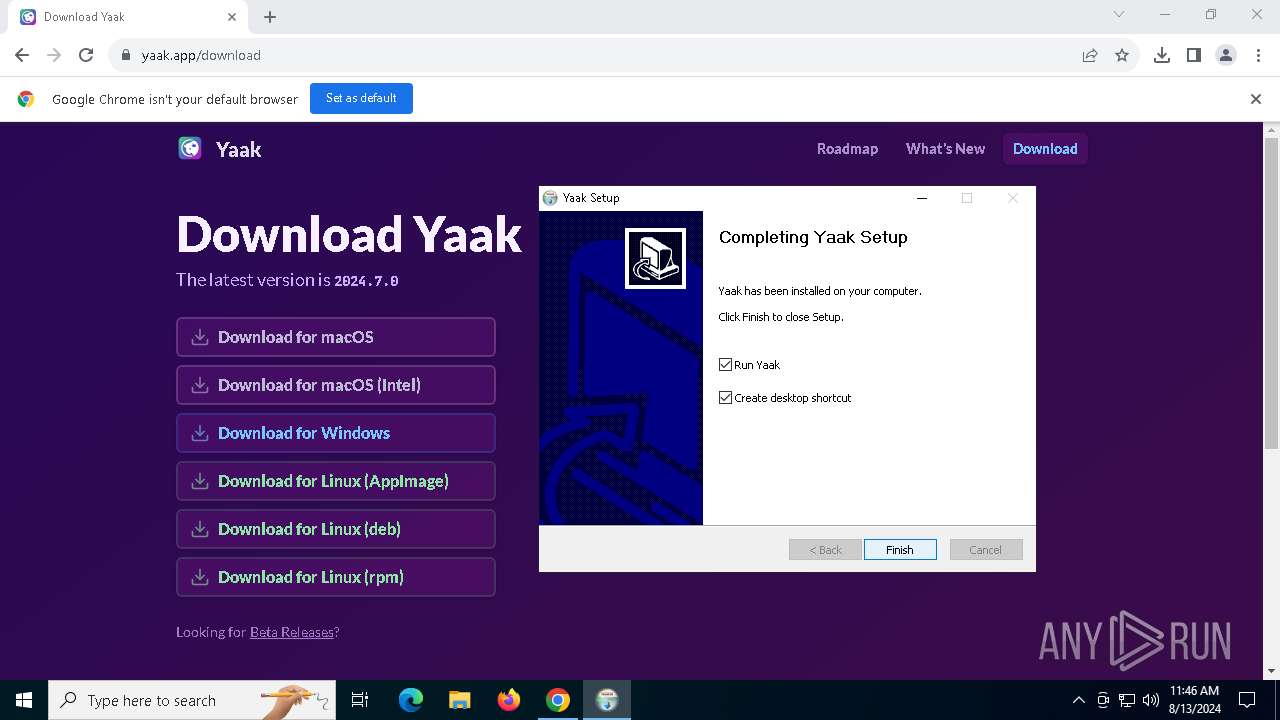The image size is (1280, 720).
Task: Open Task View on the taskbar
Action: click(x=360, y=700)
